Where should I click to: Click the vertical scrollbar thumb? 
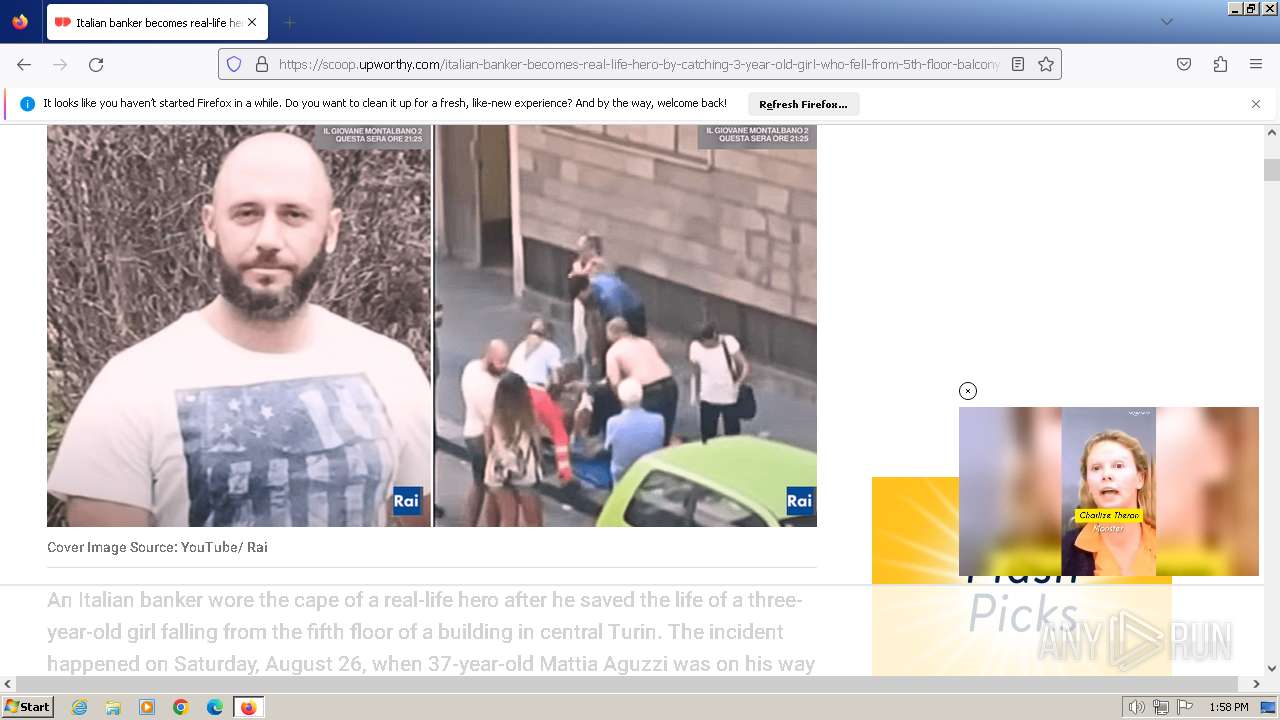[1272, 170]
